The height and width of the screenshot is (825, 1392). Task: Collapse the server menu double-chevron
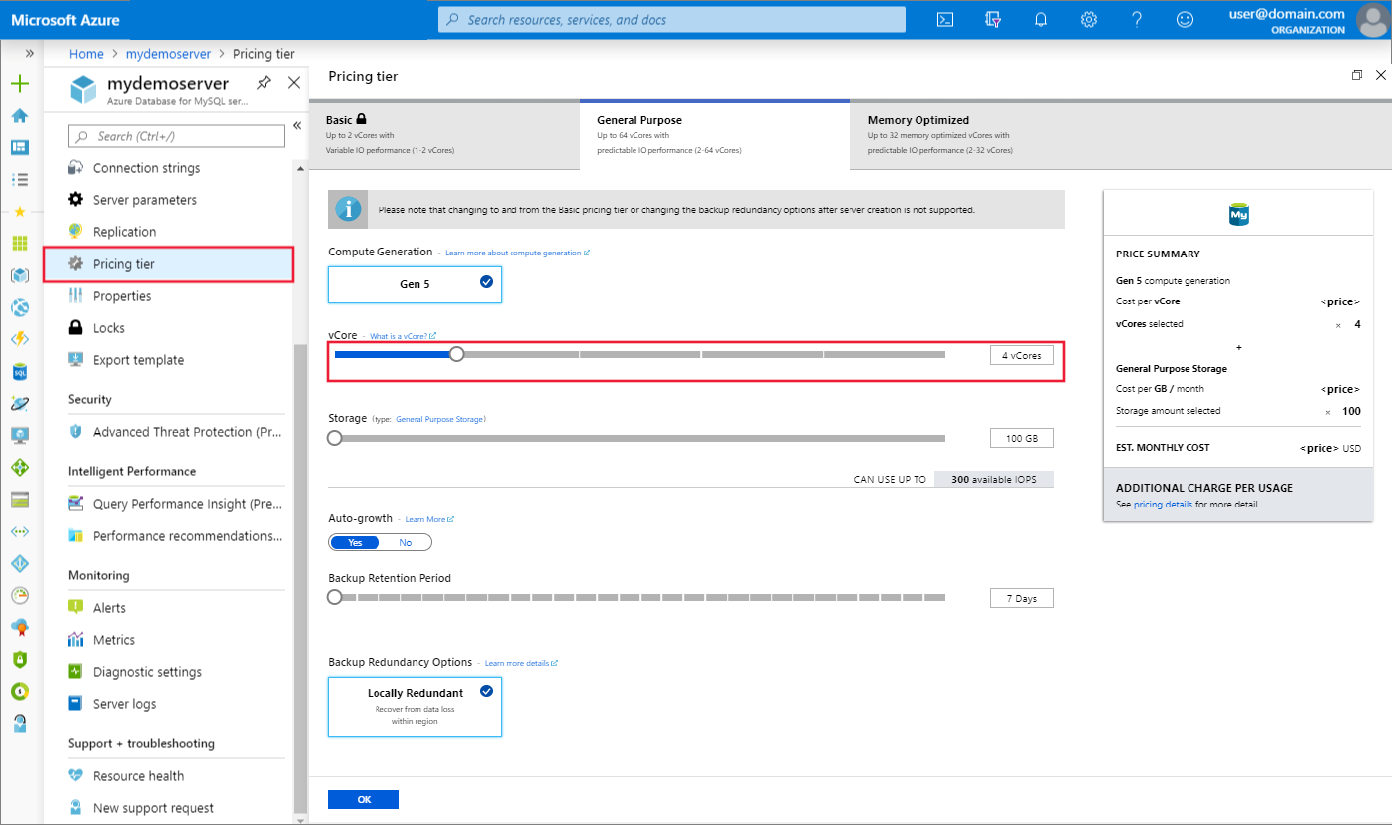(x=297, y=126)
